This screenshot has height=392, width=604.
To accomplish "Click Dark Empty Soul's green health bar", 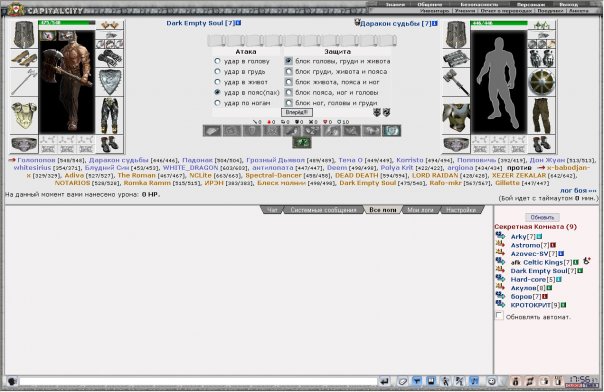I will point(67,23).
